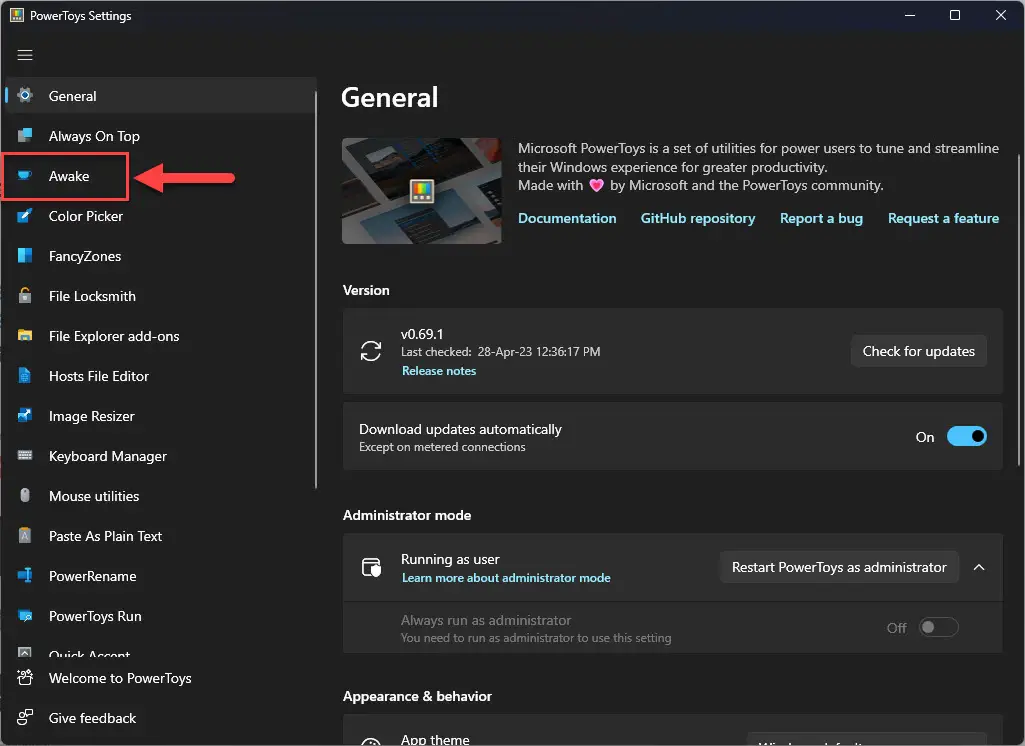The height and width of the screenshot is (746, 1025).
Task: Click the File Explorer add-ons icon
Action: pyautogui.click(x=25, y=335)
